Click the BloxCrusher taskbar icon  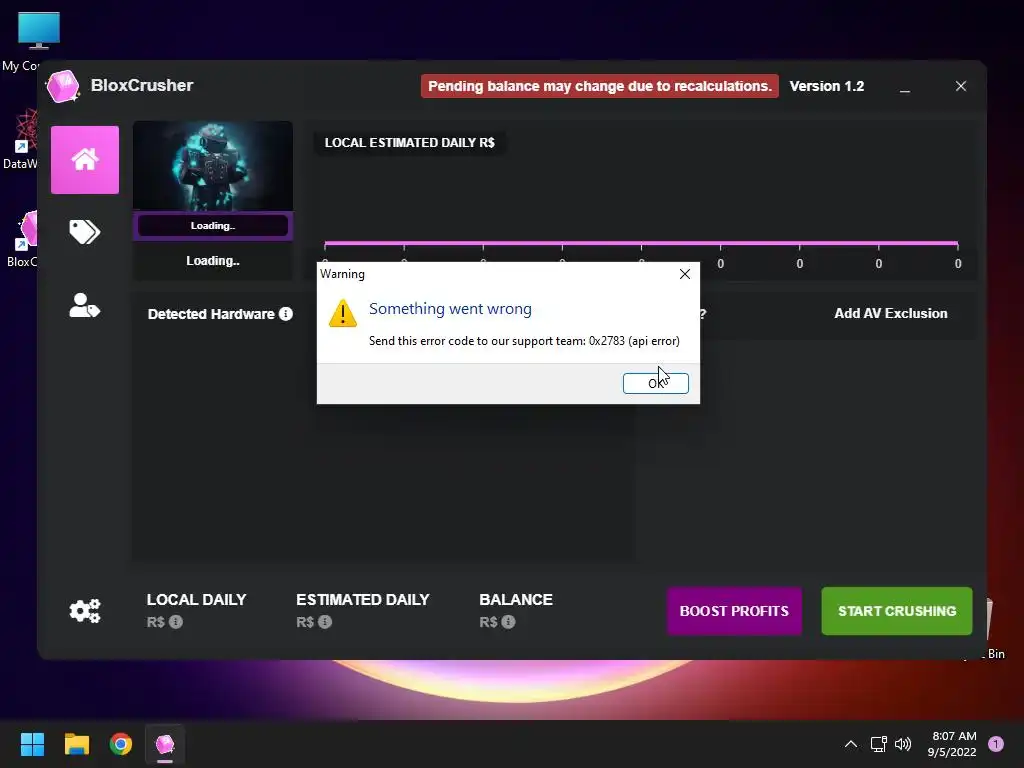point(165,744)
